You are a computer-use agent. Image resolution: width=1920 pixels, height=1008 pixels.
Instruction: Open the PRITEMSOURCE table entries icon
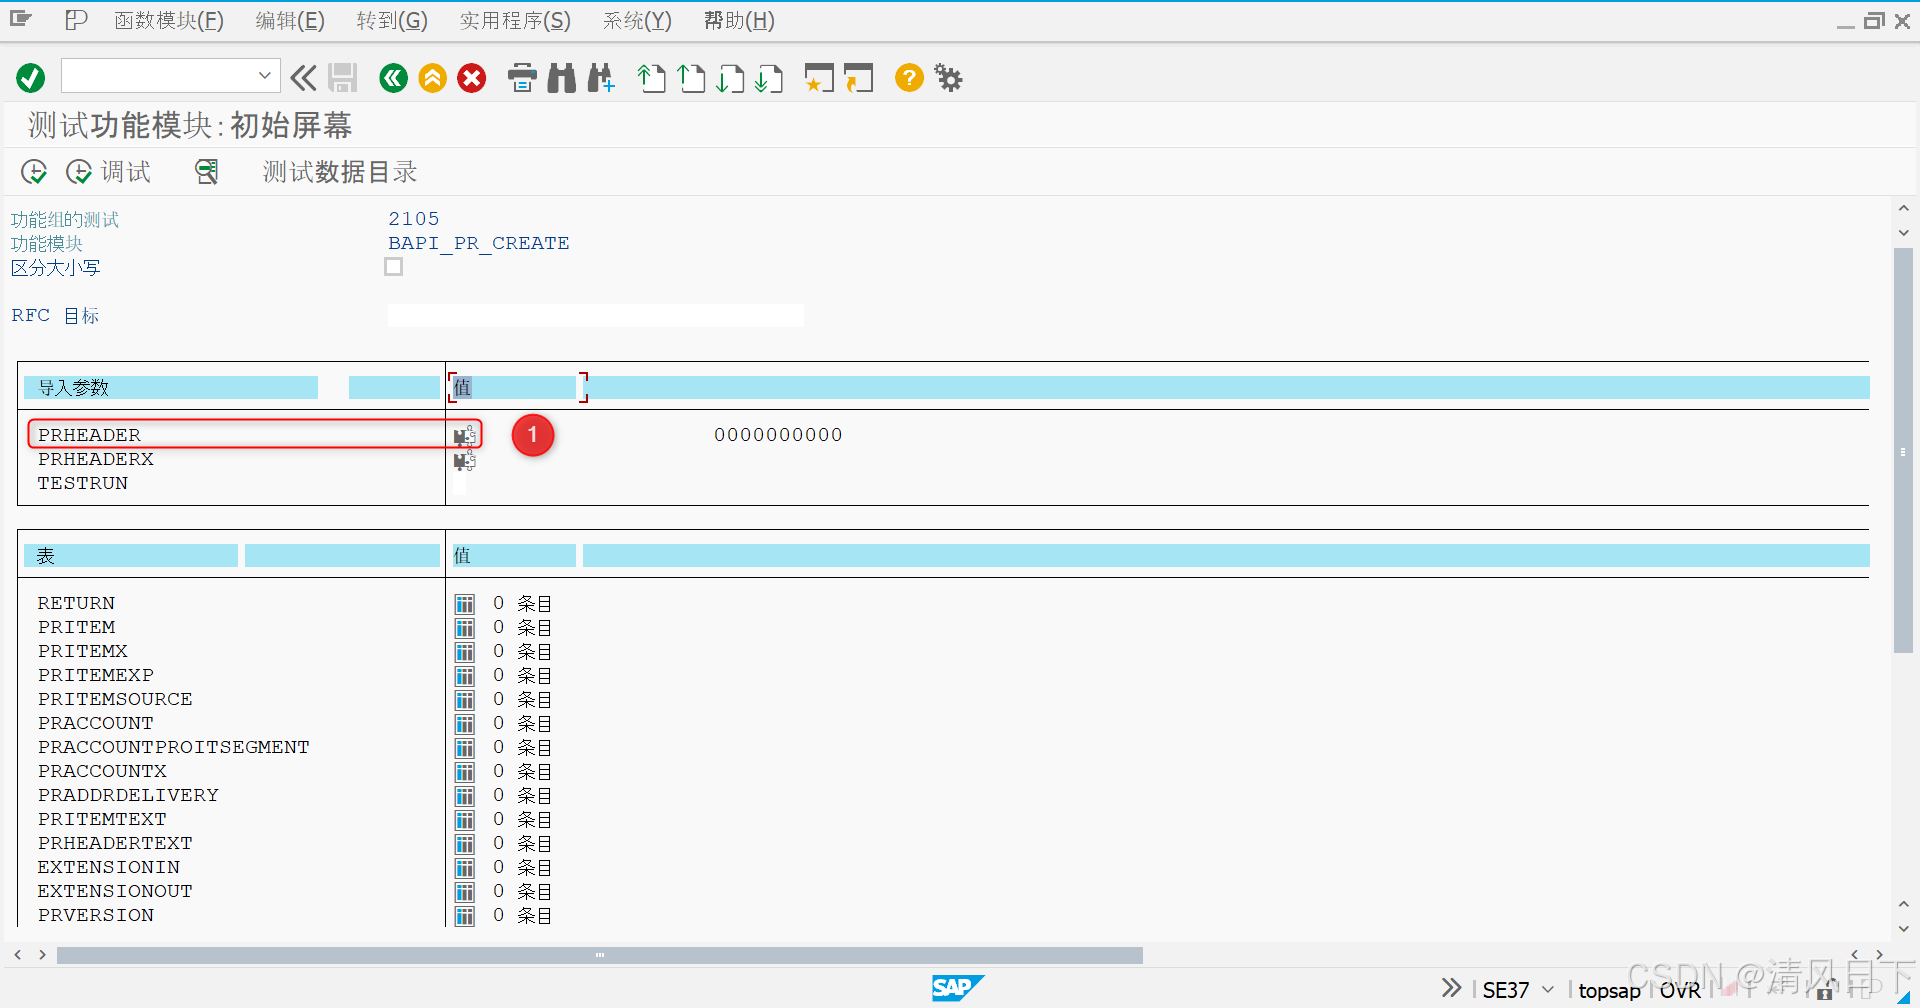[x=465, y=700]
